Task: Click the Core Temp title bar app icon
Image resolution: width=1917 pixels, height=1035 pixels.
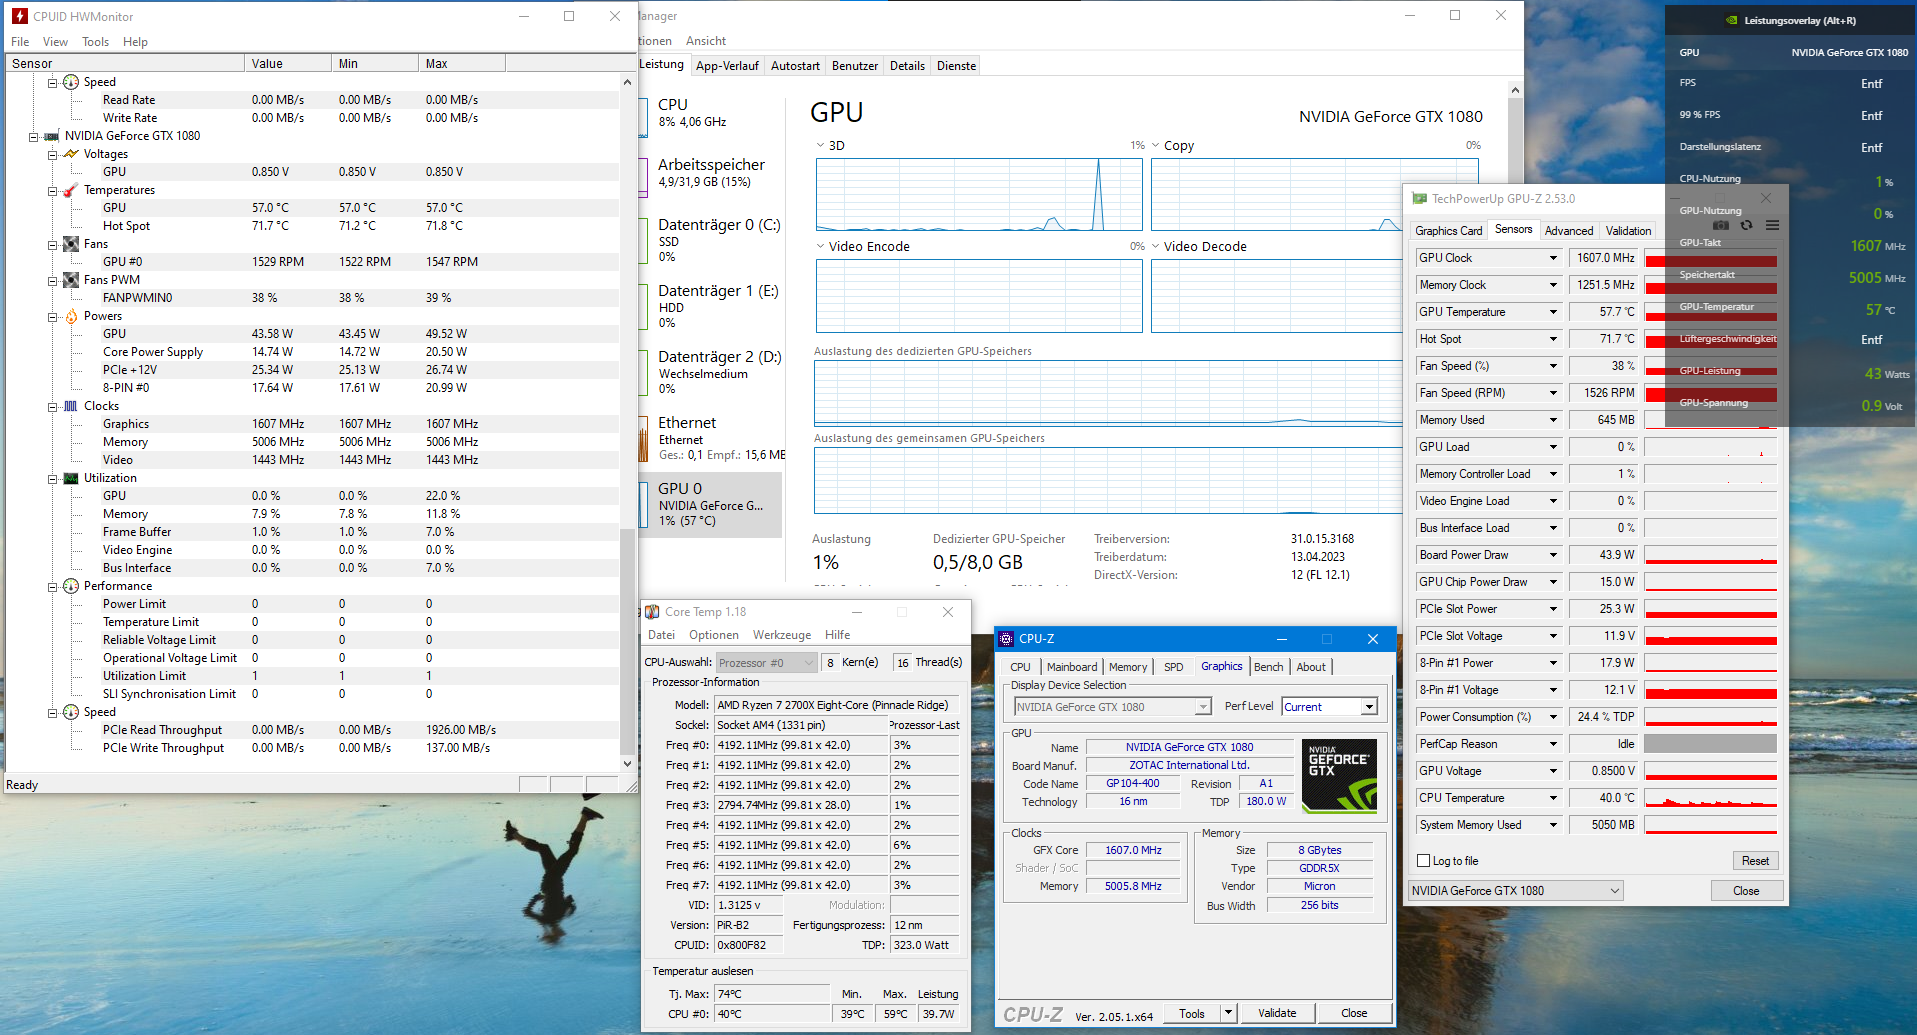Action: click(x=652, y=612)
